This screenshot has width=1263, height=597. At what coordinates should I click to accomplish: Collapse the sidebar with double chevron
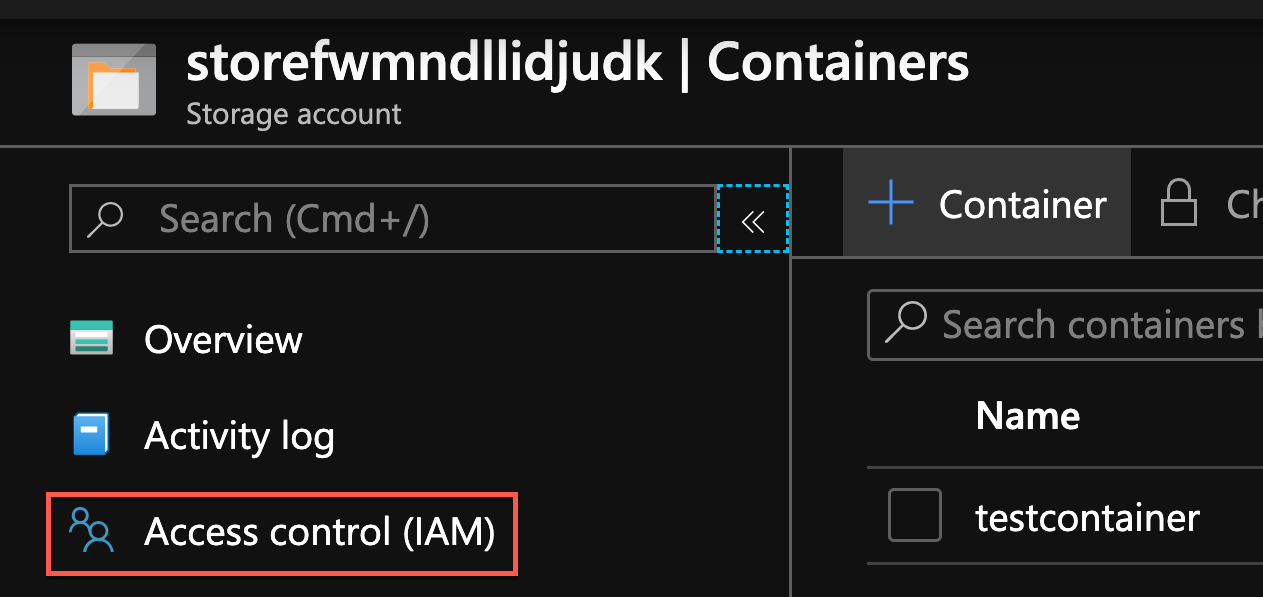[753, 219]
